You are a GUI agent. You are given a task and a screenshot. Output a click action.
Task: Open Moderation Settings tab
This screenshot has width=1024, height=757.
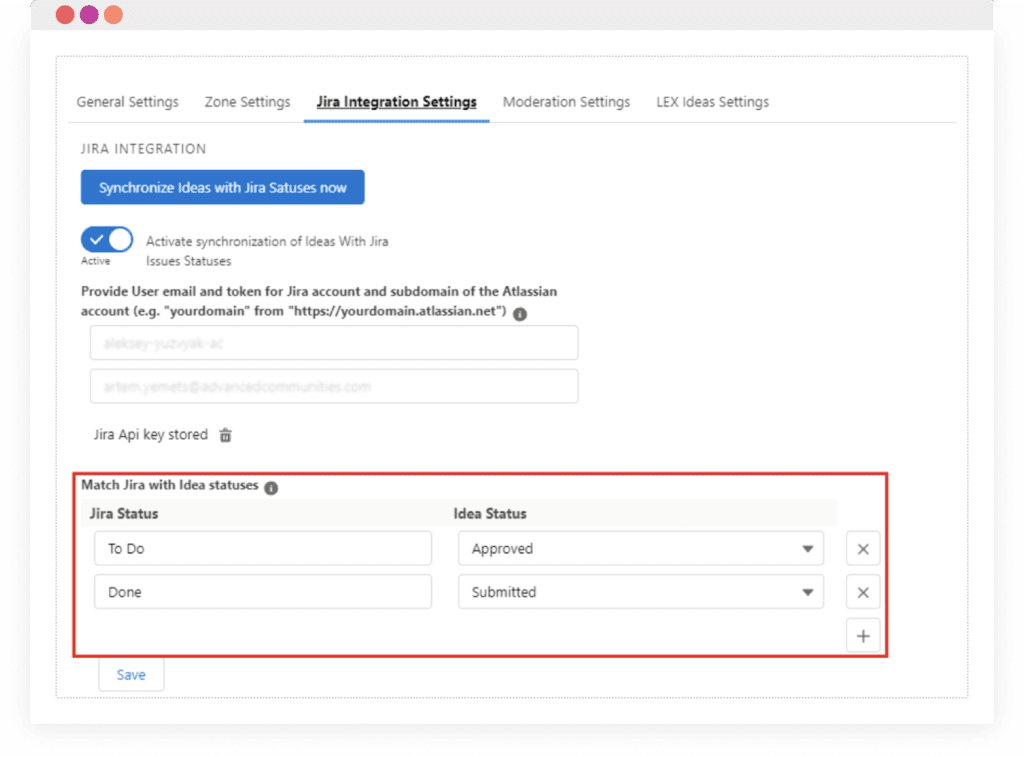coord(566,102)
